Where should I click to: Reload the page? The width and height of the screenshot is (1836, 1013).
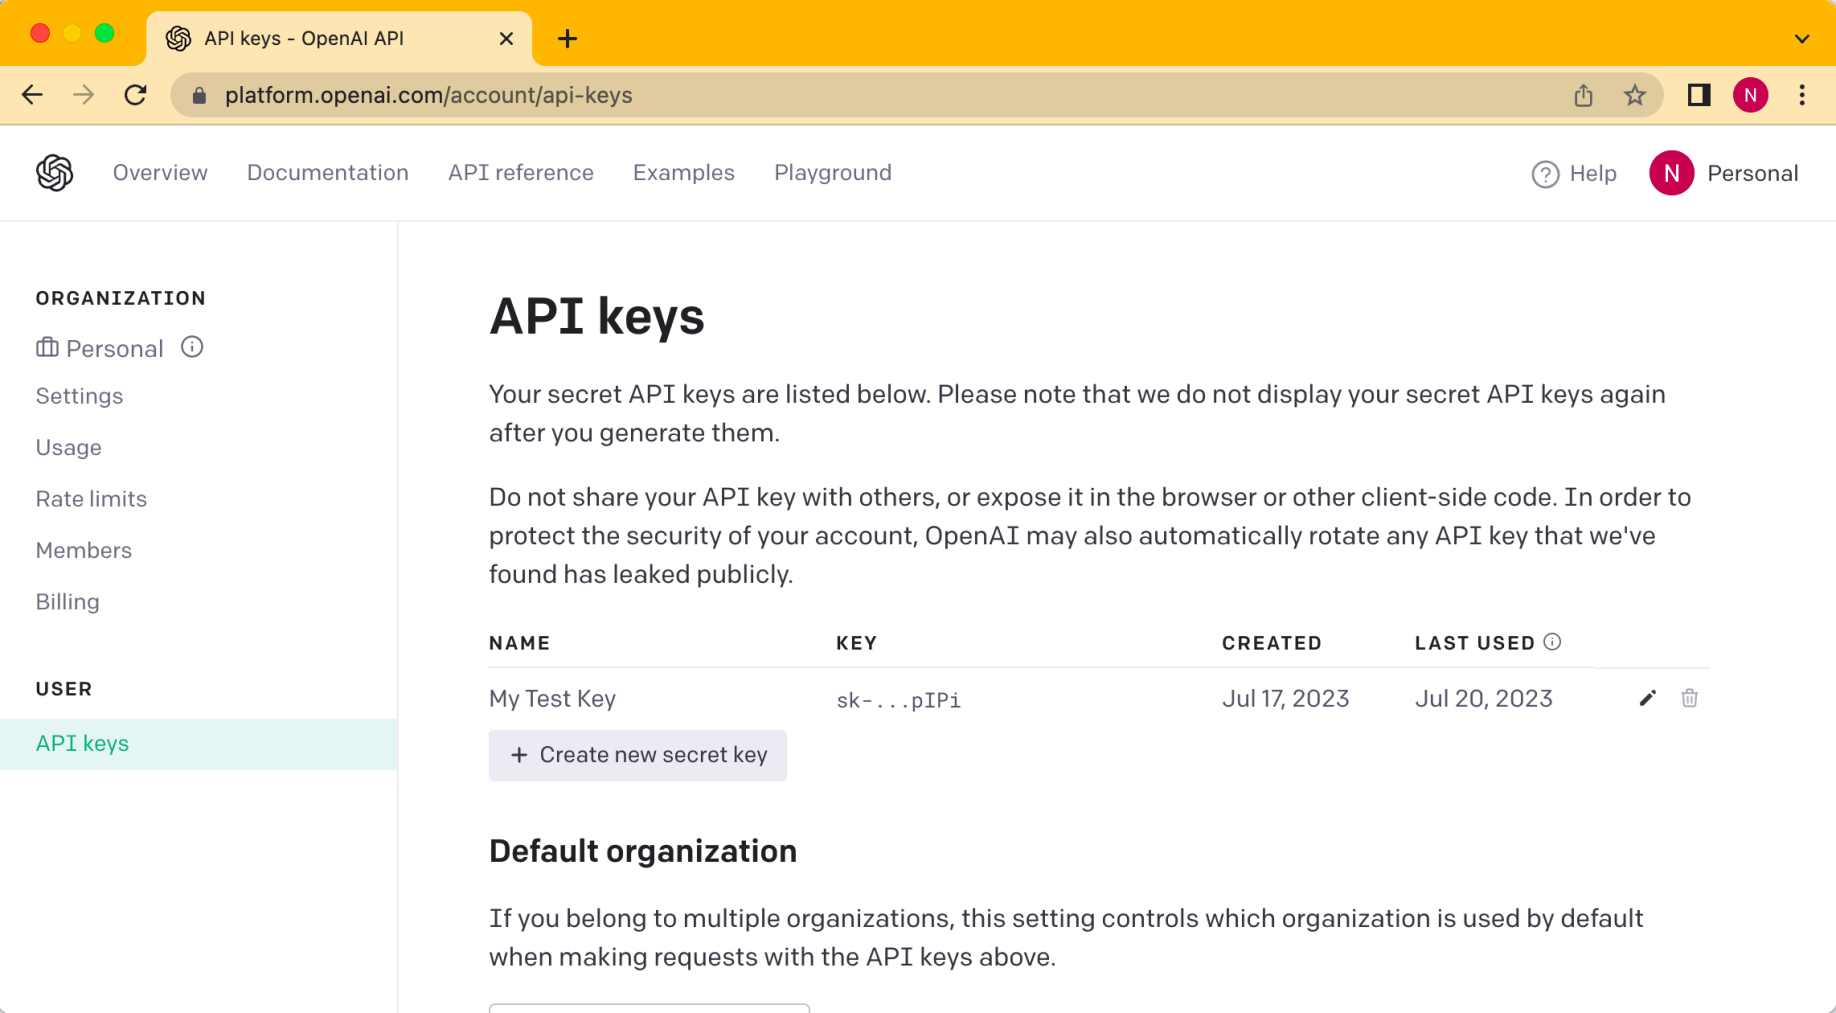click(x=135, y=95)
